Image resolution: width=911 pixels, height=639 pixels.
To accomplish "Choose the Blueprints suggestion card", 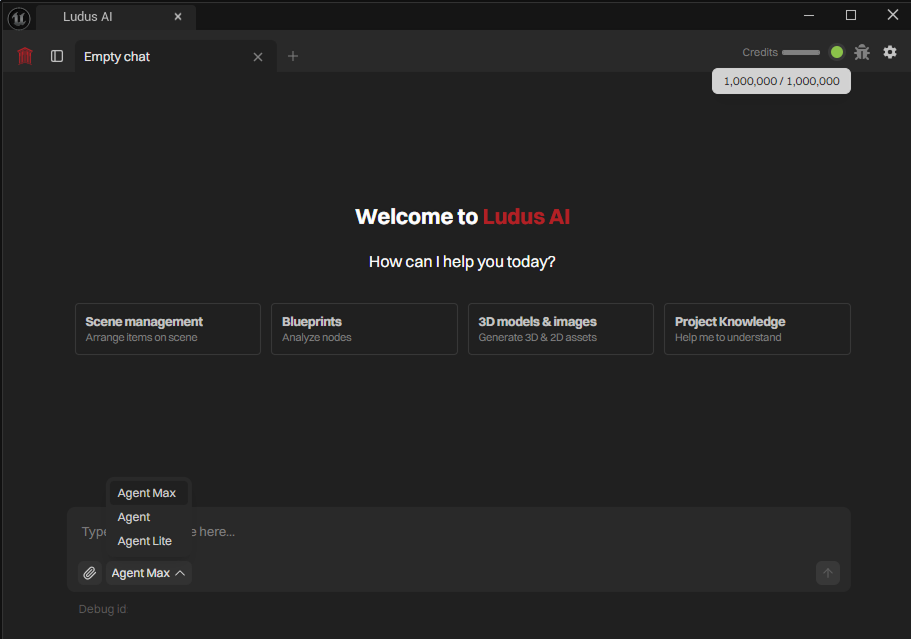I will pos(364,329).
